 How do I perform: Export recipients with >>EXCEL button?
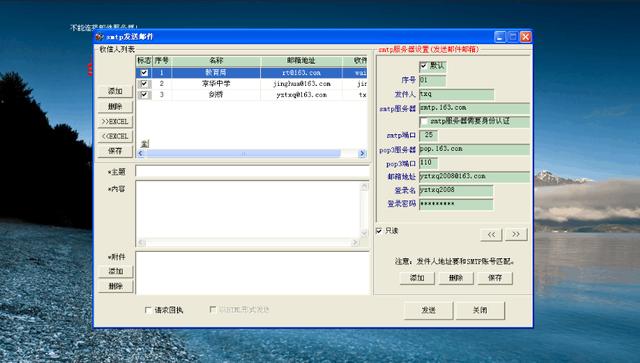click(115, 121)
